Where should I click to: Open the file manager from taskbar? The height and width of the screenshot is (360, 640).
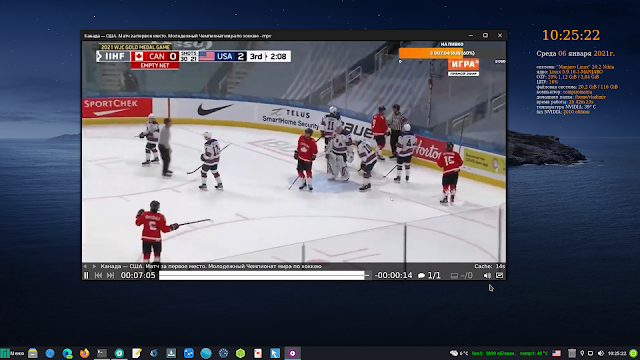33,353
